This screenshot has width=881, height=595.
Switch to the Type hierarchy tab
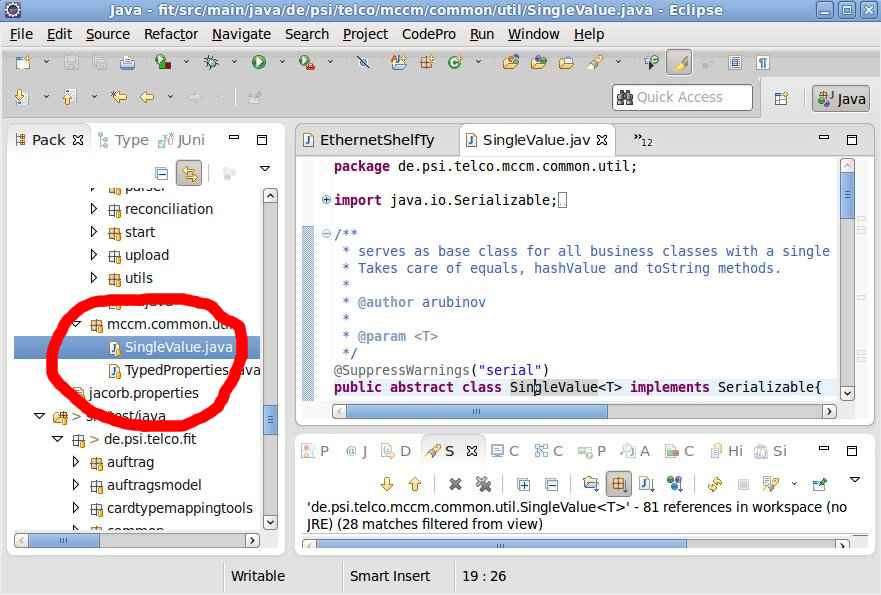124,140
